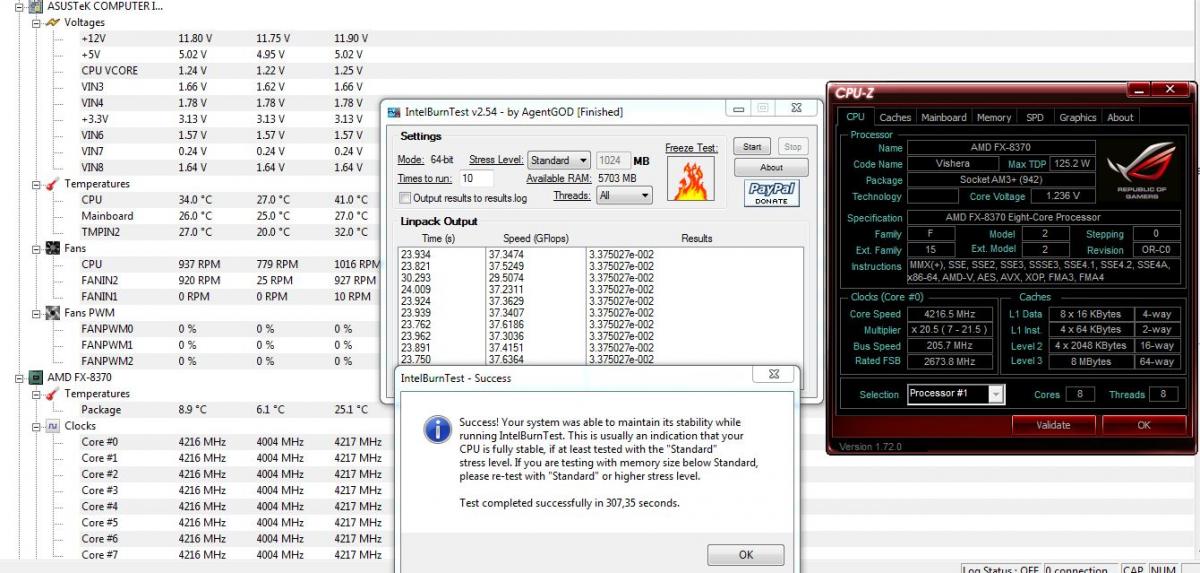
Task: Click the AMD FX-8370 processor icon
Action: point(37,377)
